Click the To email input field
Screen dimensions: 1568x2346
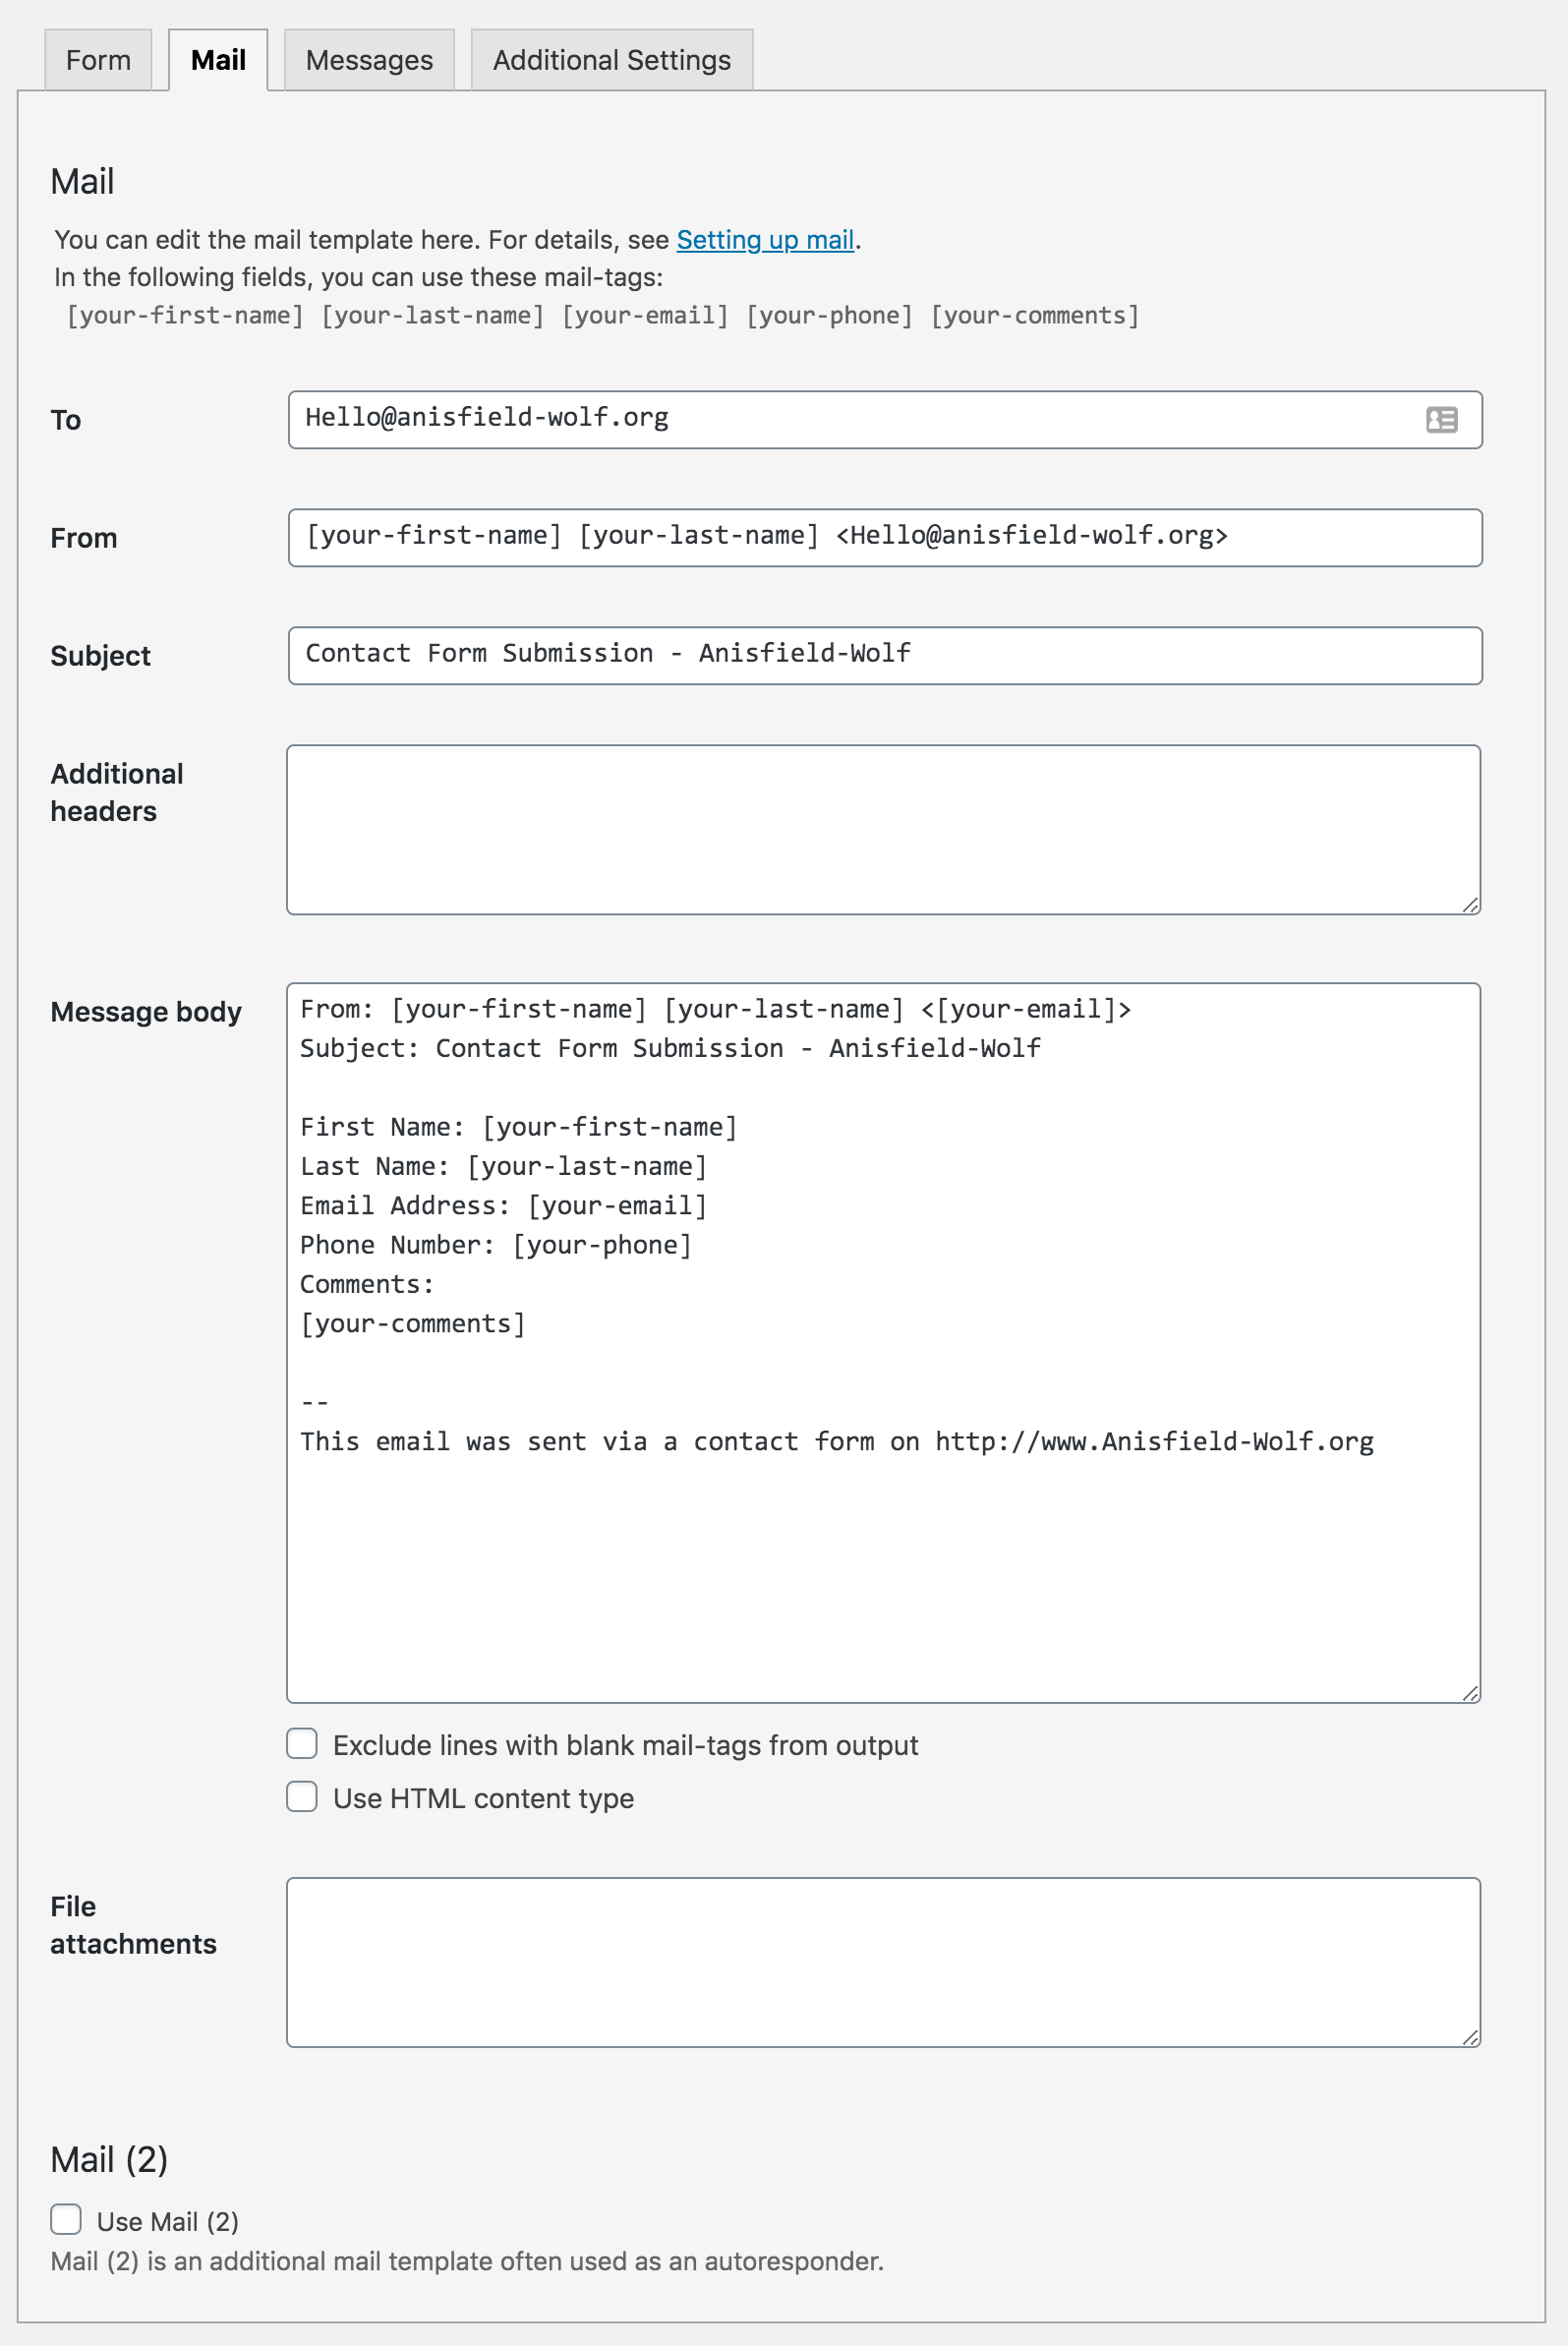pos(885,420)
